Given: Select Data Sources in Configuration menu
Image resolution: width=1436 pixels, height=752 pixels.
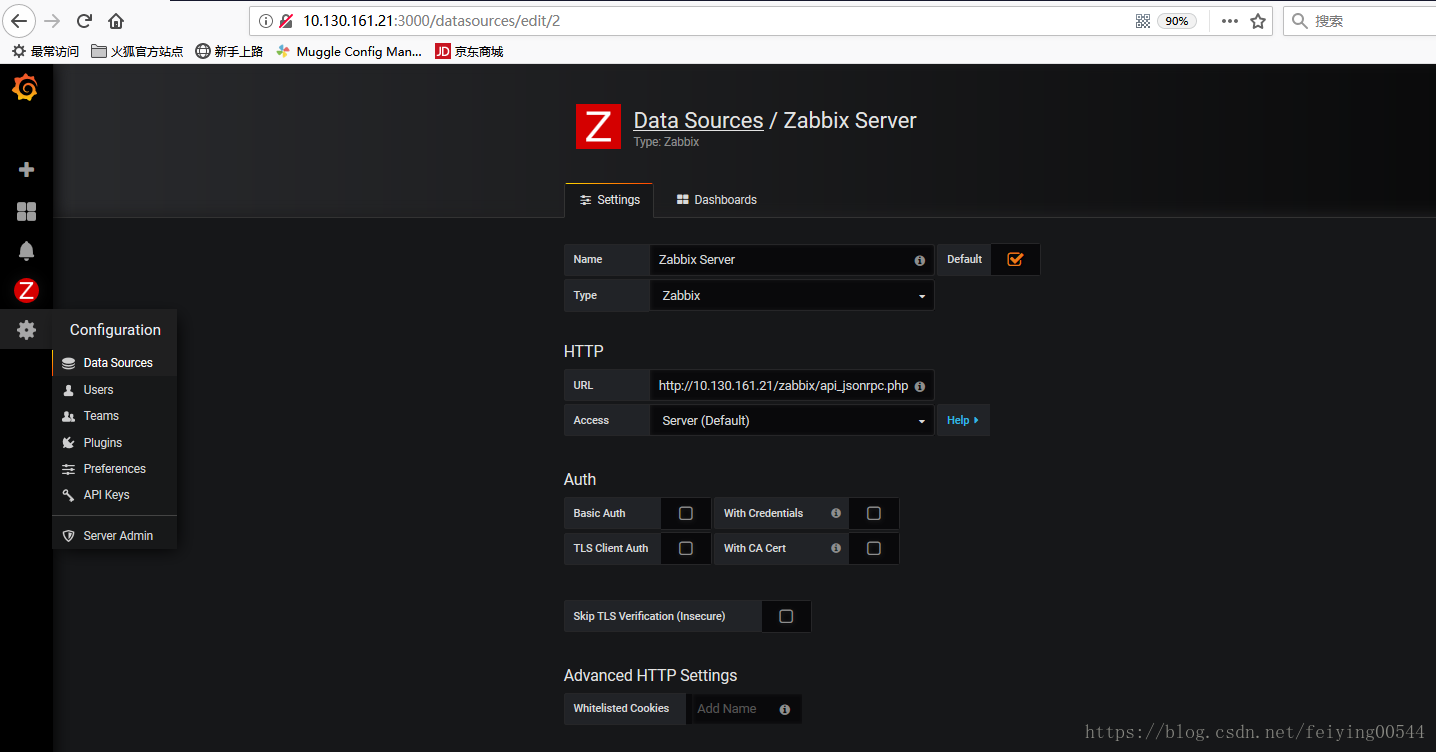Looking at the screenshot, I should (115, 363).
